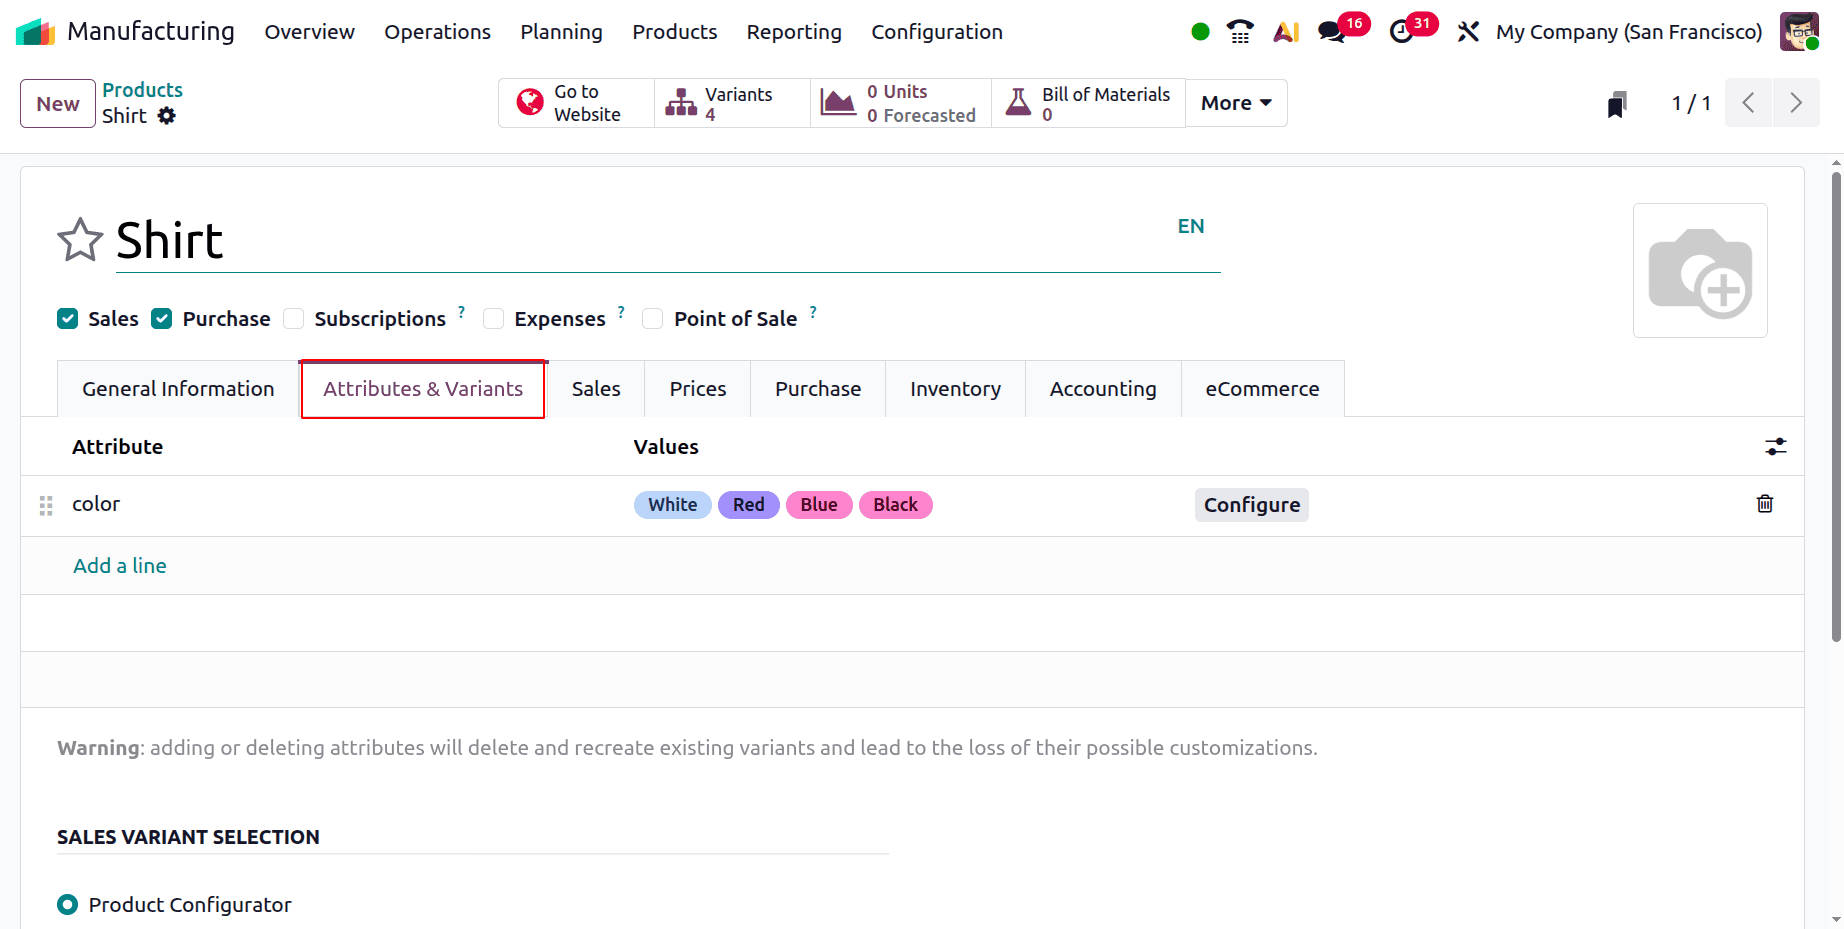This screenshot has height=929, width=1844.
Task: Click the White color value tag
Action: pyautogui.click(x=673, y=505)
